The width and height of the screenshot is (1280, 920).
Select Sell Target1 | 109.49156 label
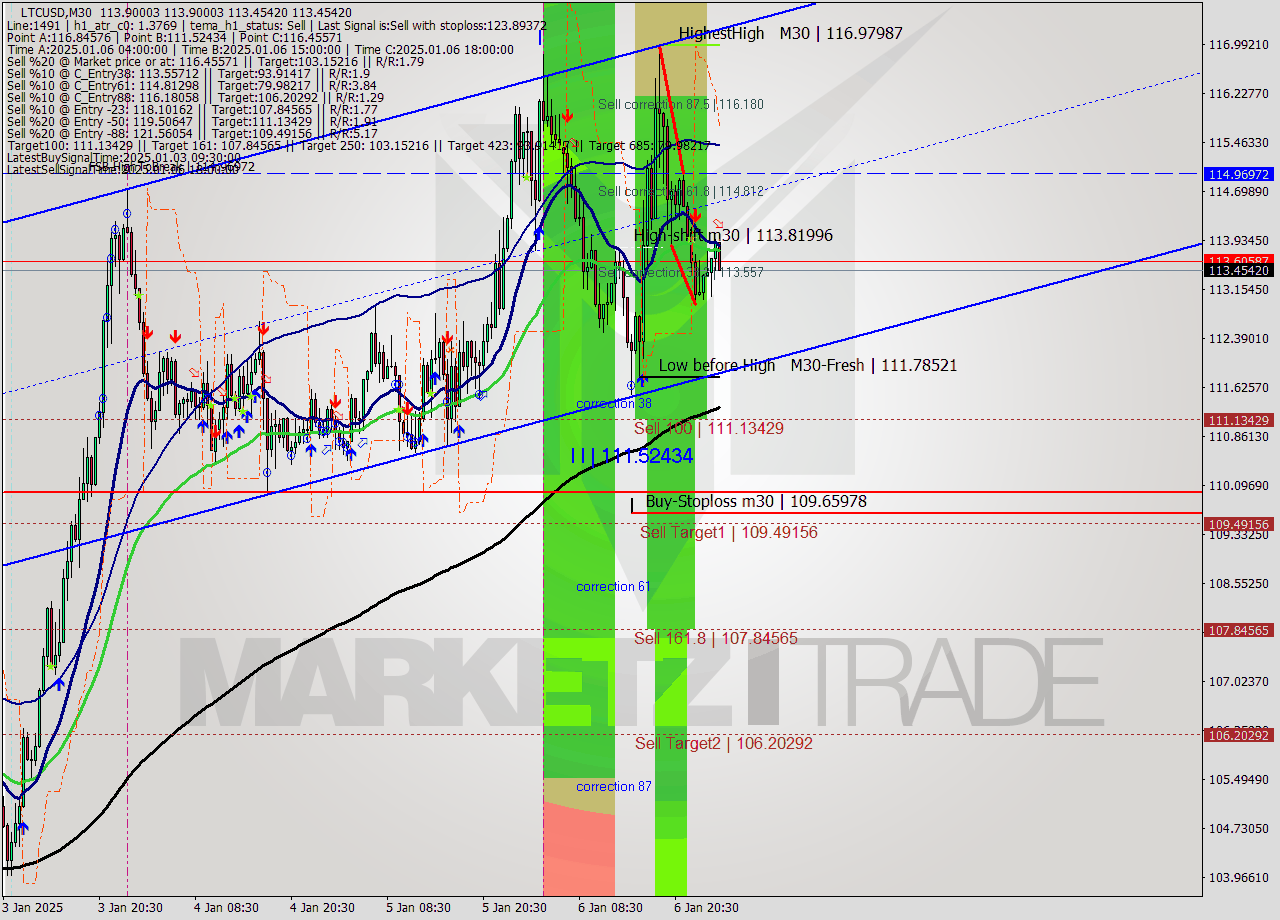click(729, 532)
